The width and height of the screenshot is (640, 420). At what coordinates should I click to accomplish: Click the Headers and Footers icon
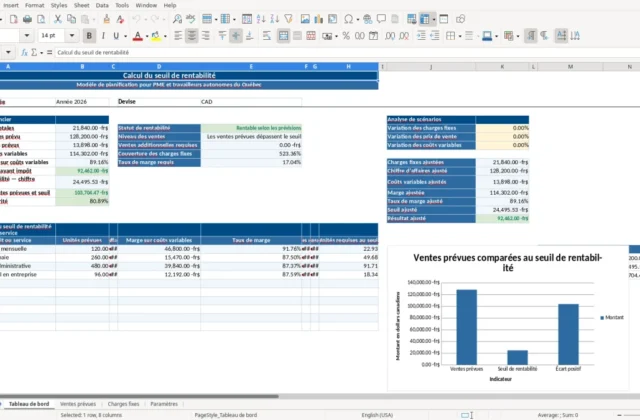point(395,19)
